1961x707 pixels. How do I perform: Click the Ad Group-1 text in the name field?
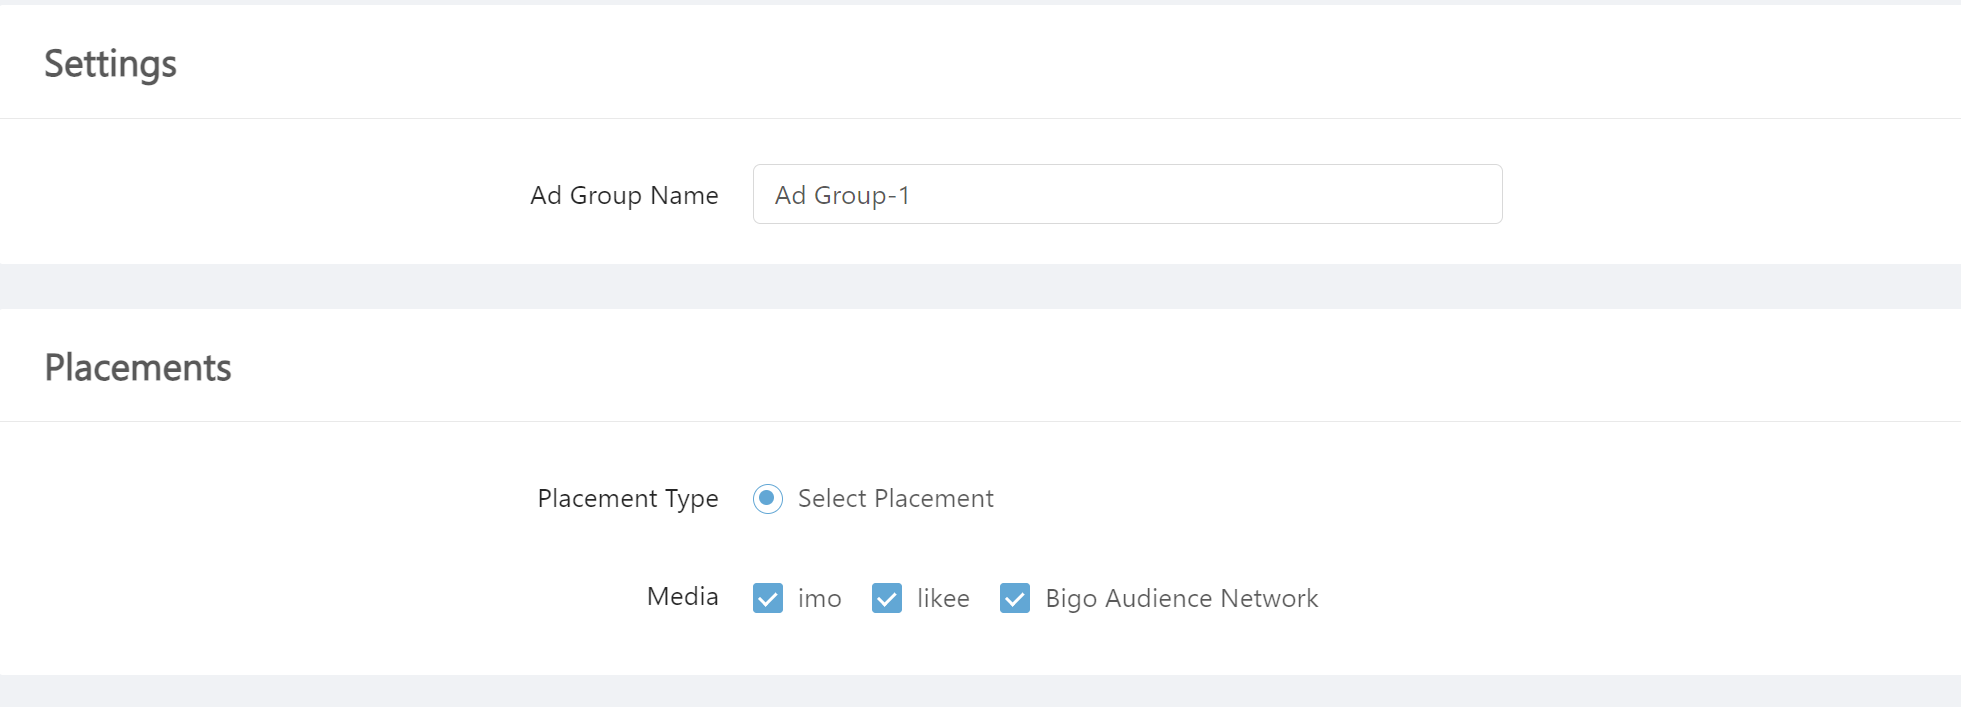tap(842, 195)
